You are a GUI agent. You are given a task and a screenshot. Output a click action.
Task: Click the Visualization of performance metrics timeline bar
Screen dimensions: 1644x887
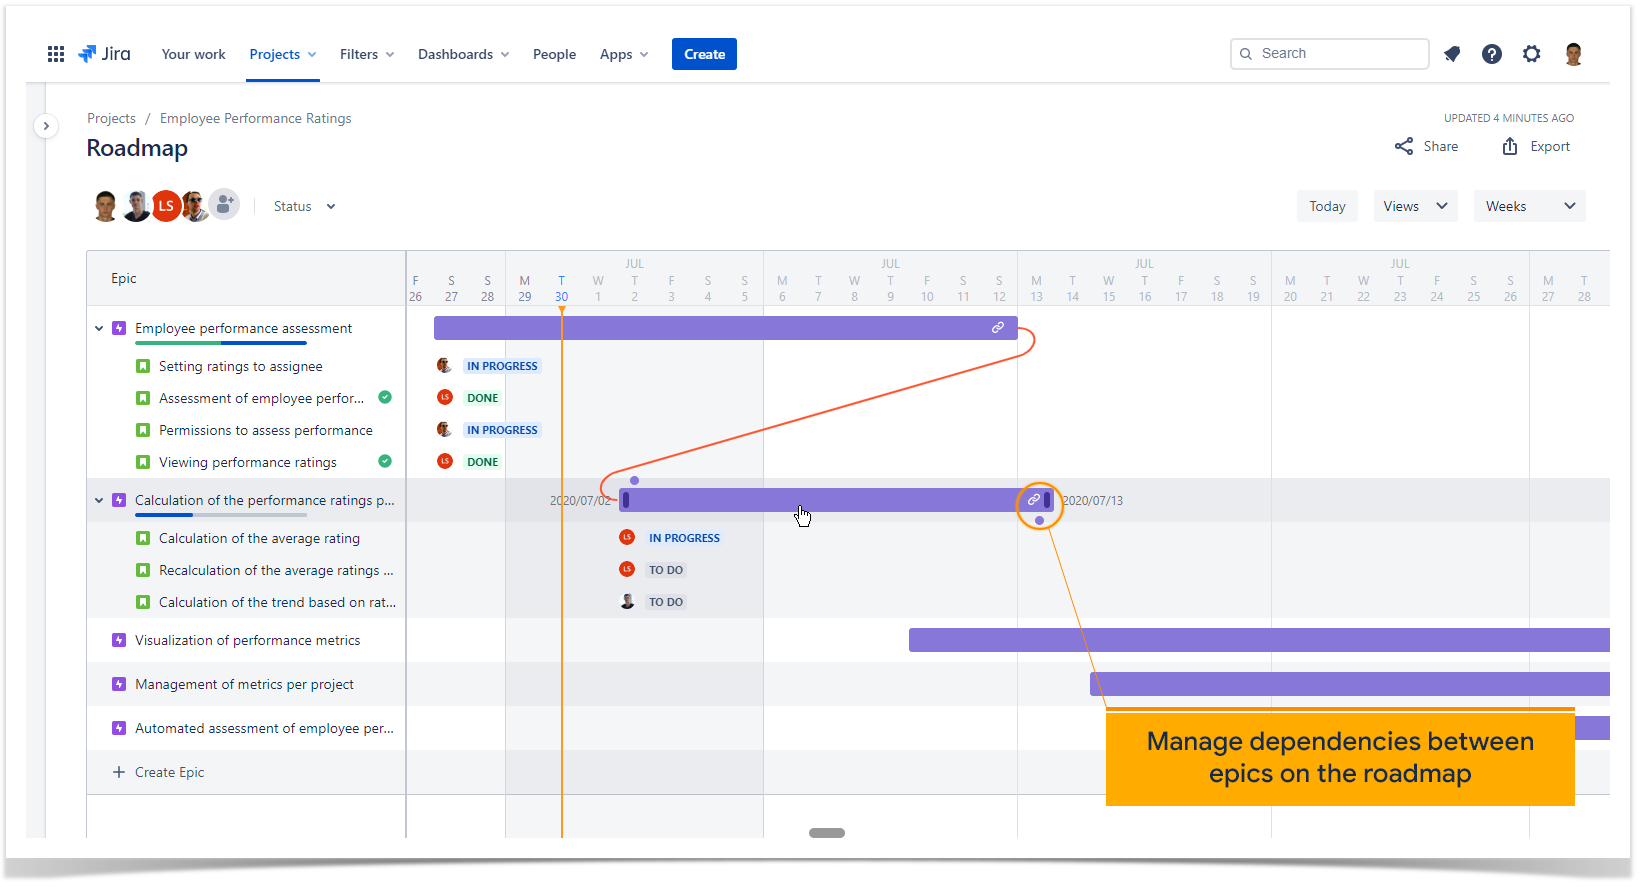coord(1259,640)
